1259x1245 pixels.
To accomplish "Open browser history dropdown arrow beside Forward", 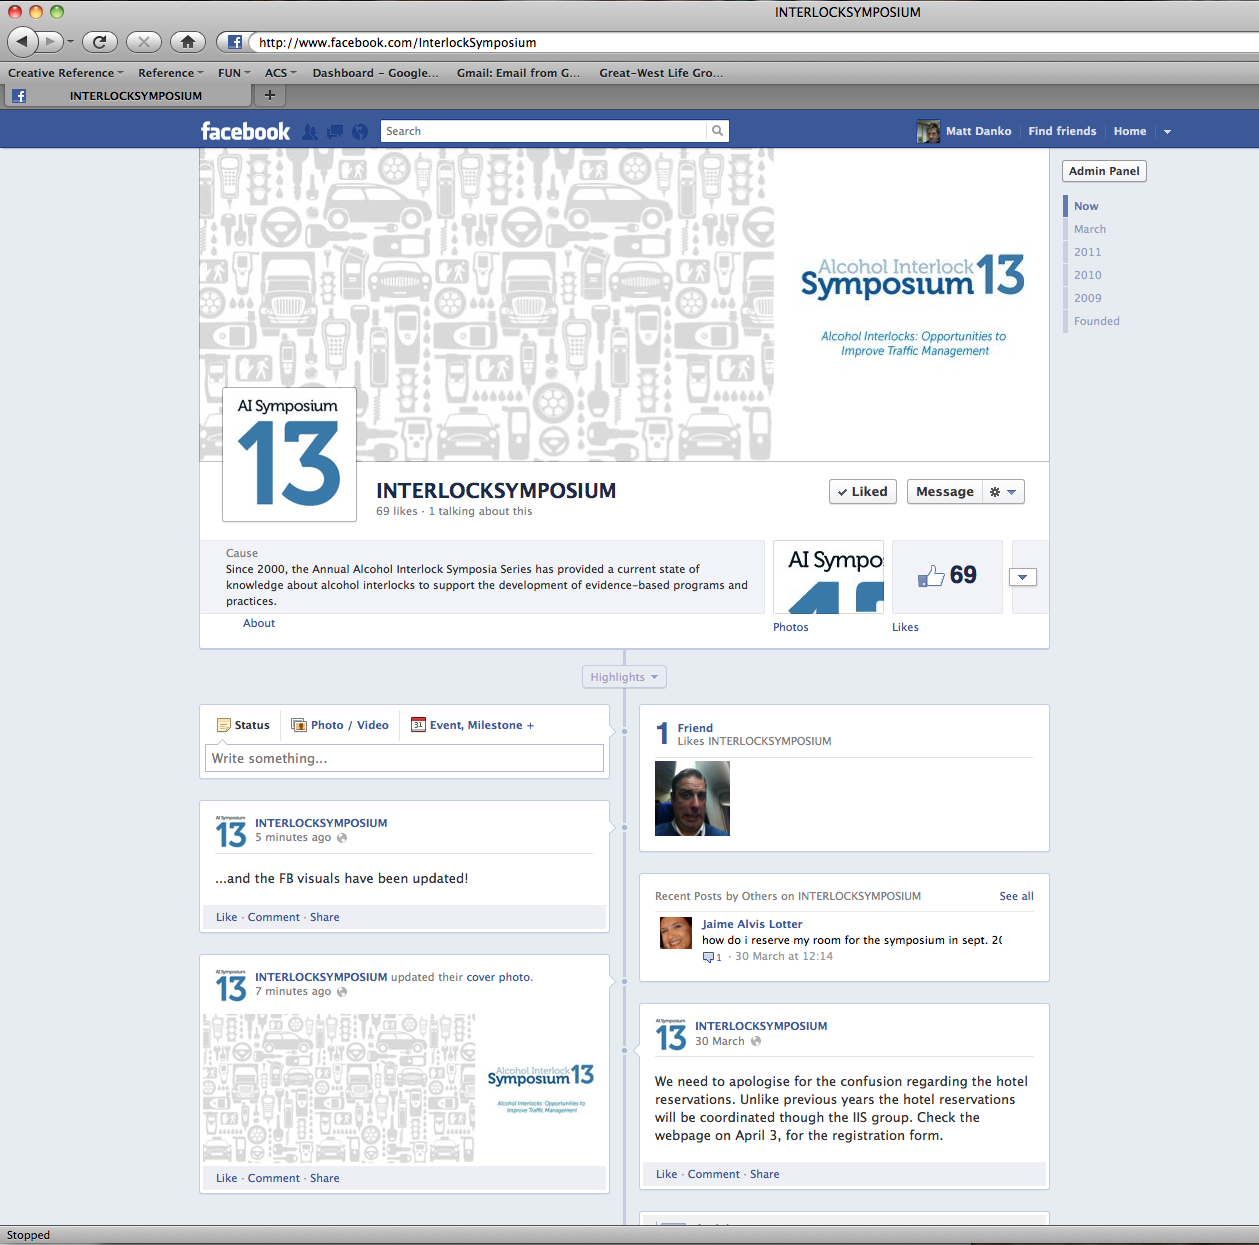I will tap(70, 42).
